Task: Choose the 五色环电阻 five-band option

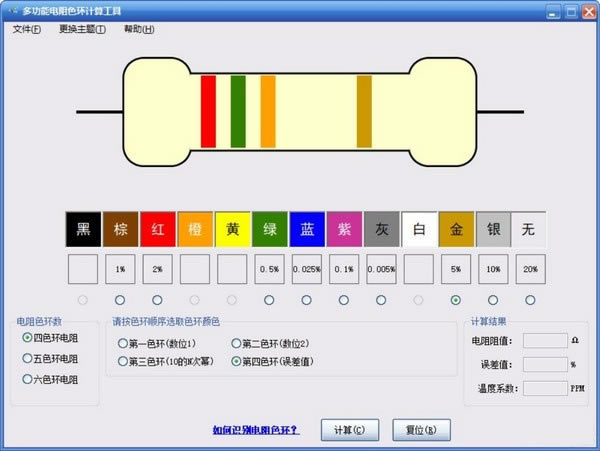Action: (27, 358)
